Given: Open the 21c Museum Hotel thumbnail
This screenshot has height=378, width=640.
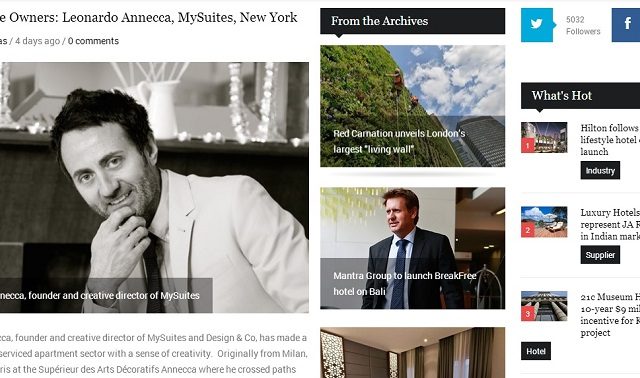Looking at the screenshot, I should coord(544,306).
